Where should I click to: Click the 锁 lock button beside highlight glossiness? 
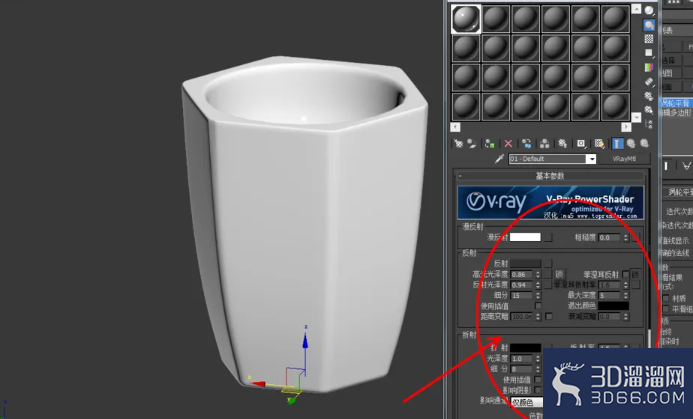click(x=559, y=274)
